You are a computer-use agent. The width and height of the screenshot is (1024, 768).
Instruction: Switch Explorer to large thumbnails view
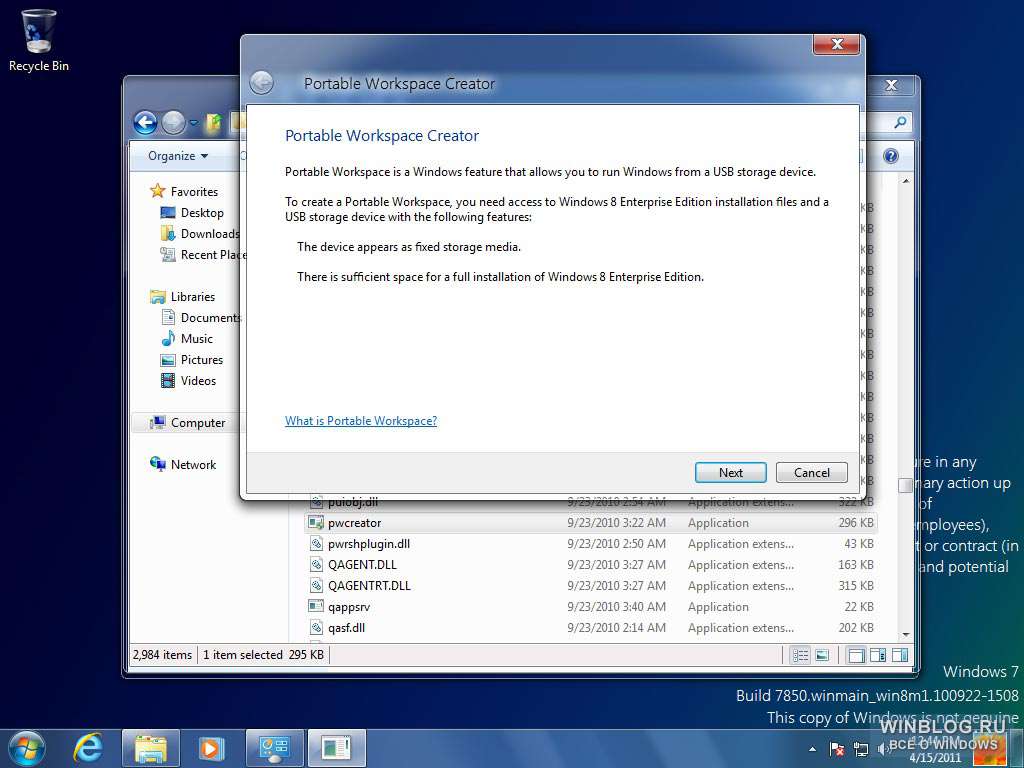822,655
